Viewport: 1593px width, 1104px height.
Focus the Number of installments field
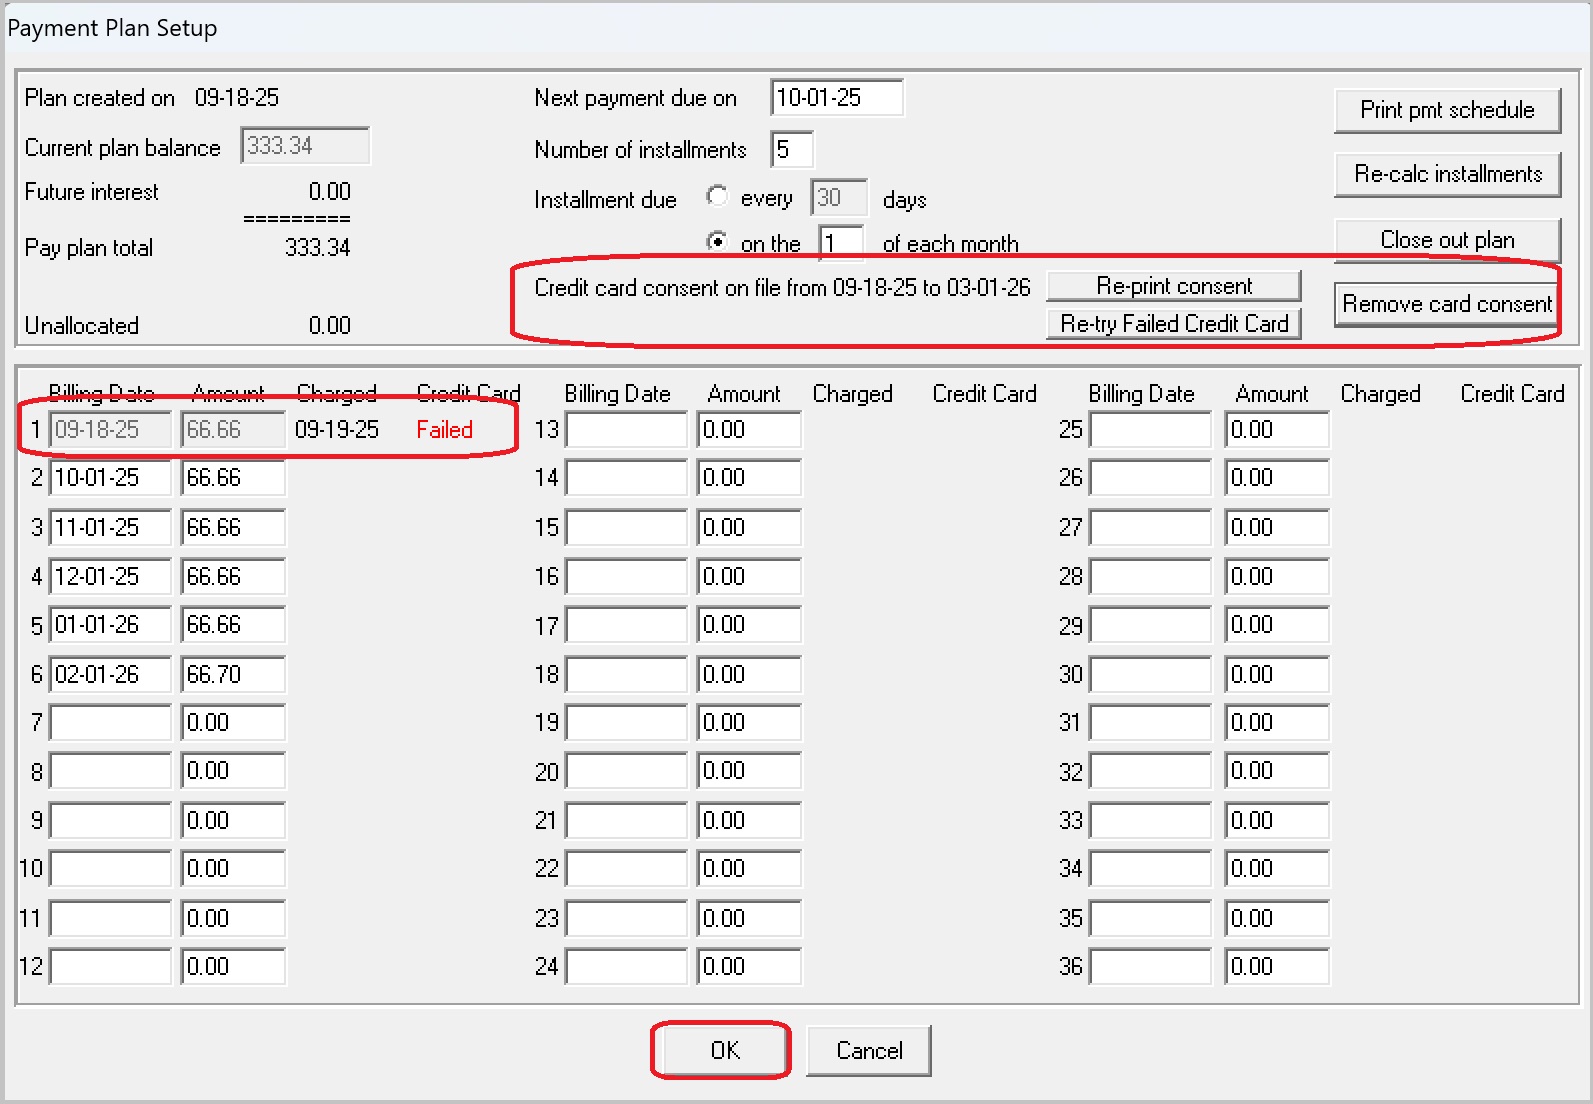coord(791,150)
